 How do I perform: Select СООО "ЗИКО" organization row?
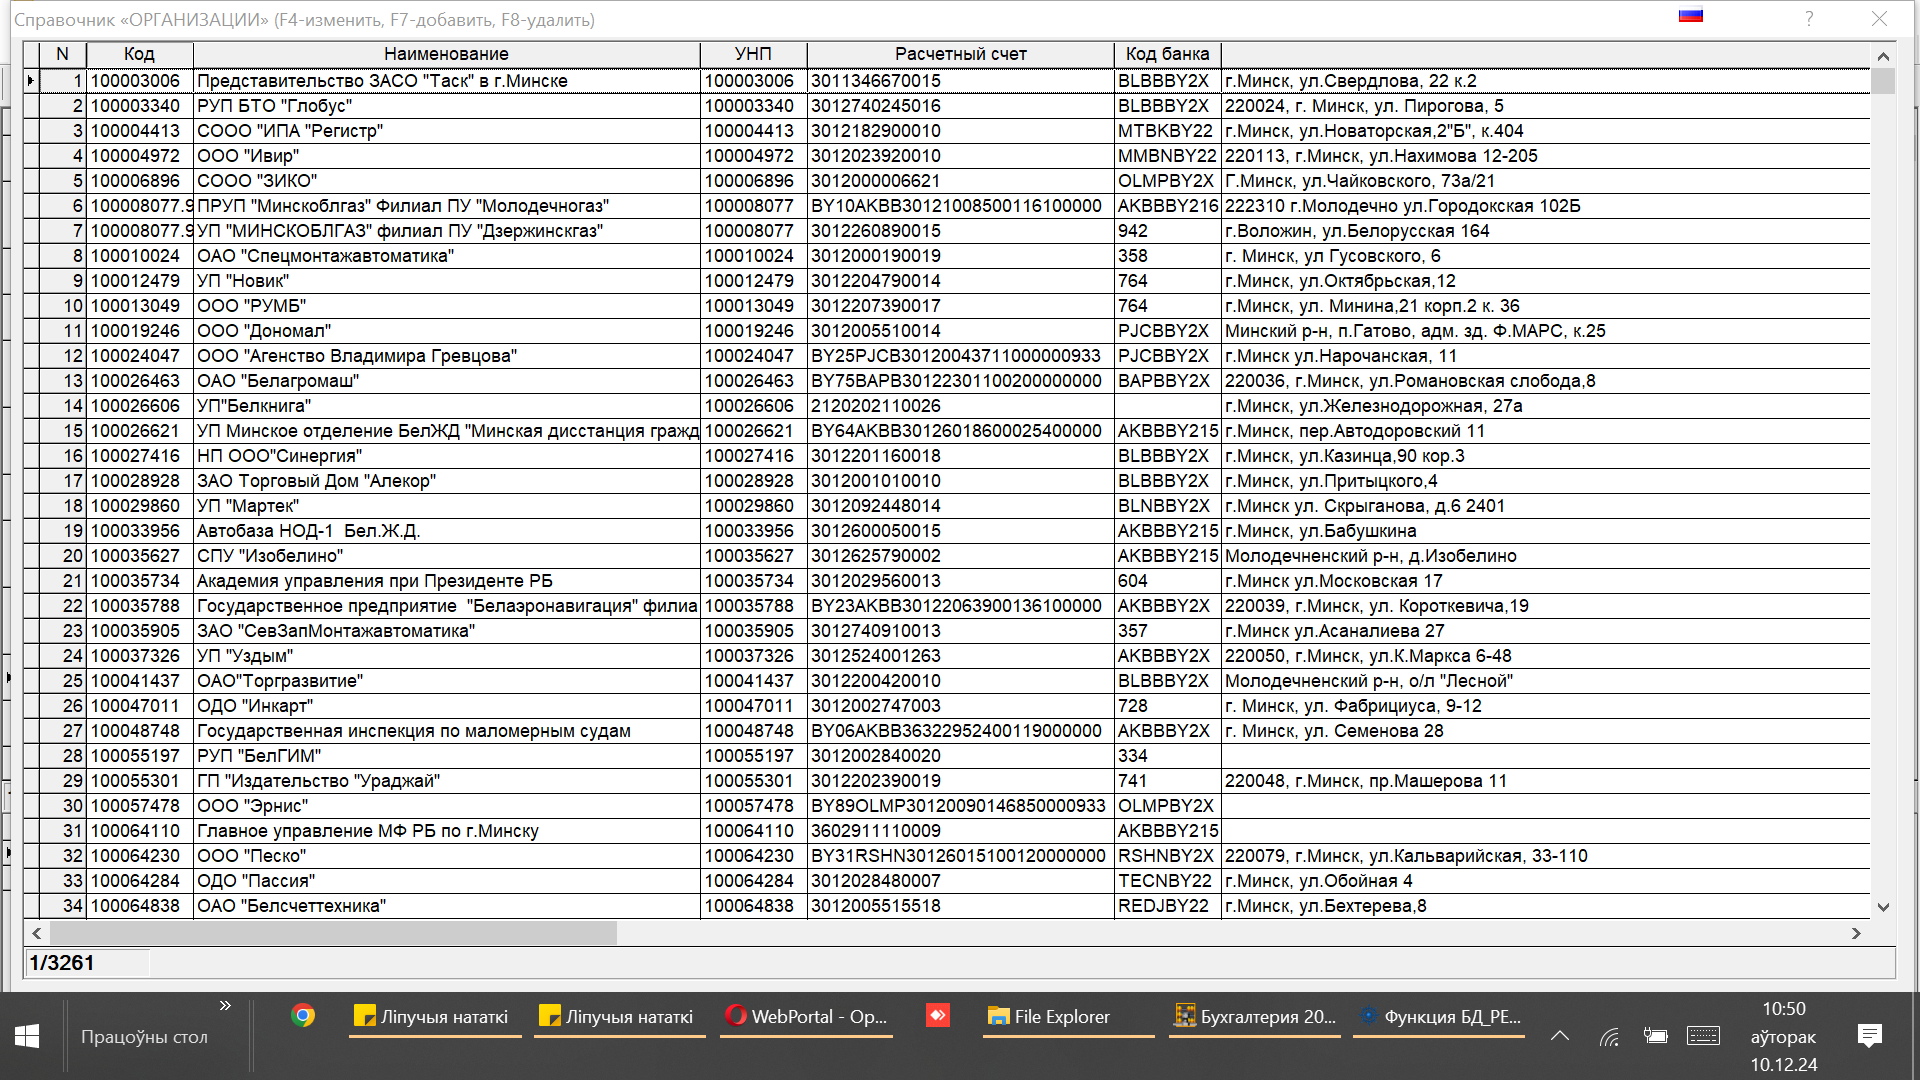pyautogui.click(x=946, y=181)
